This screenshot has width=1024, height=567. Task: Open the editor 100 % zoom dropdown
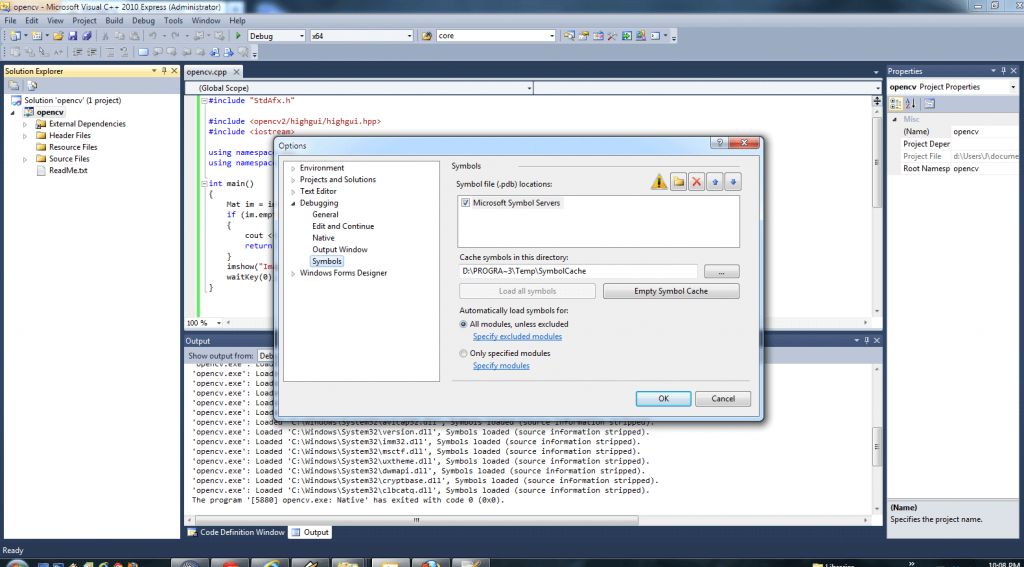[x=218, y=323]
